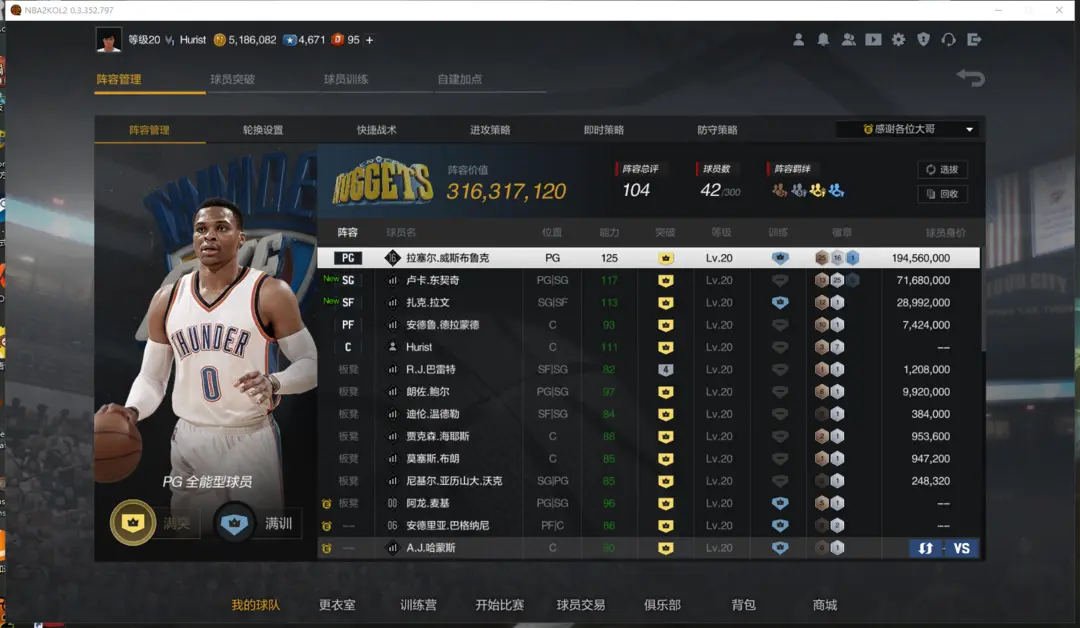Open the 感谢各位大哥 lineup dropdown

[909, 129]
